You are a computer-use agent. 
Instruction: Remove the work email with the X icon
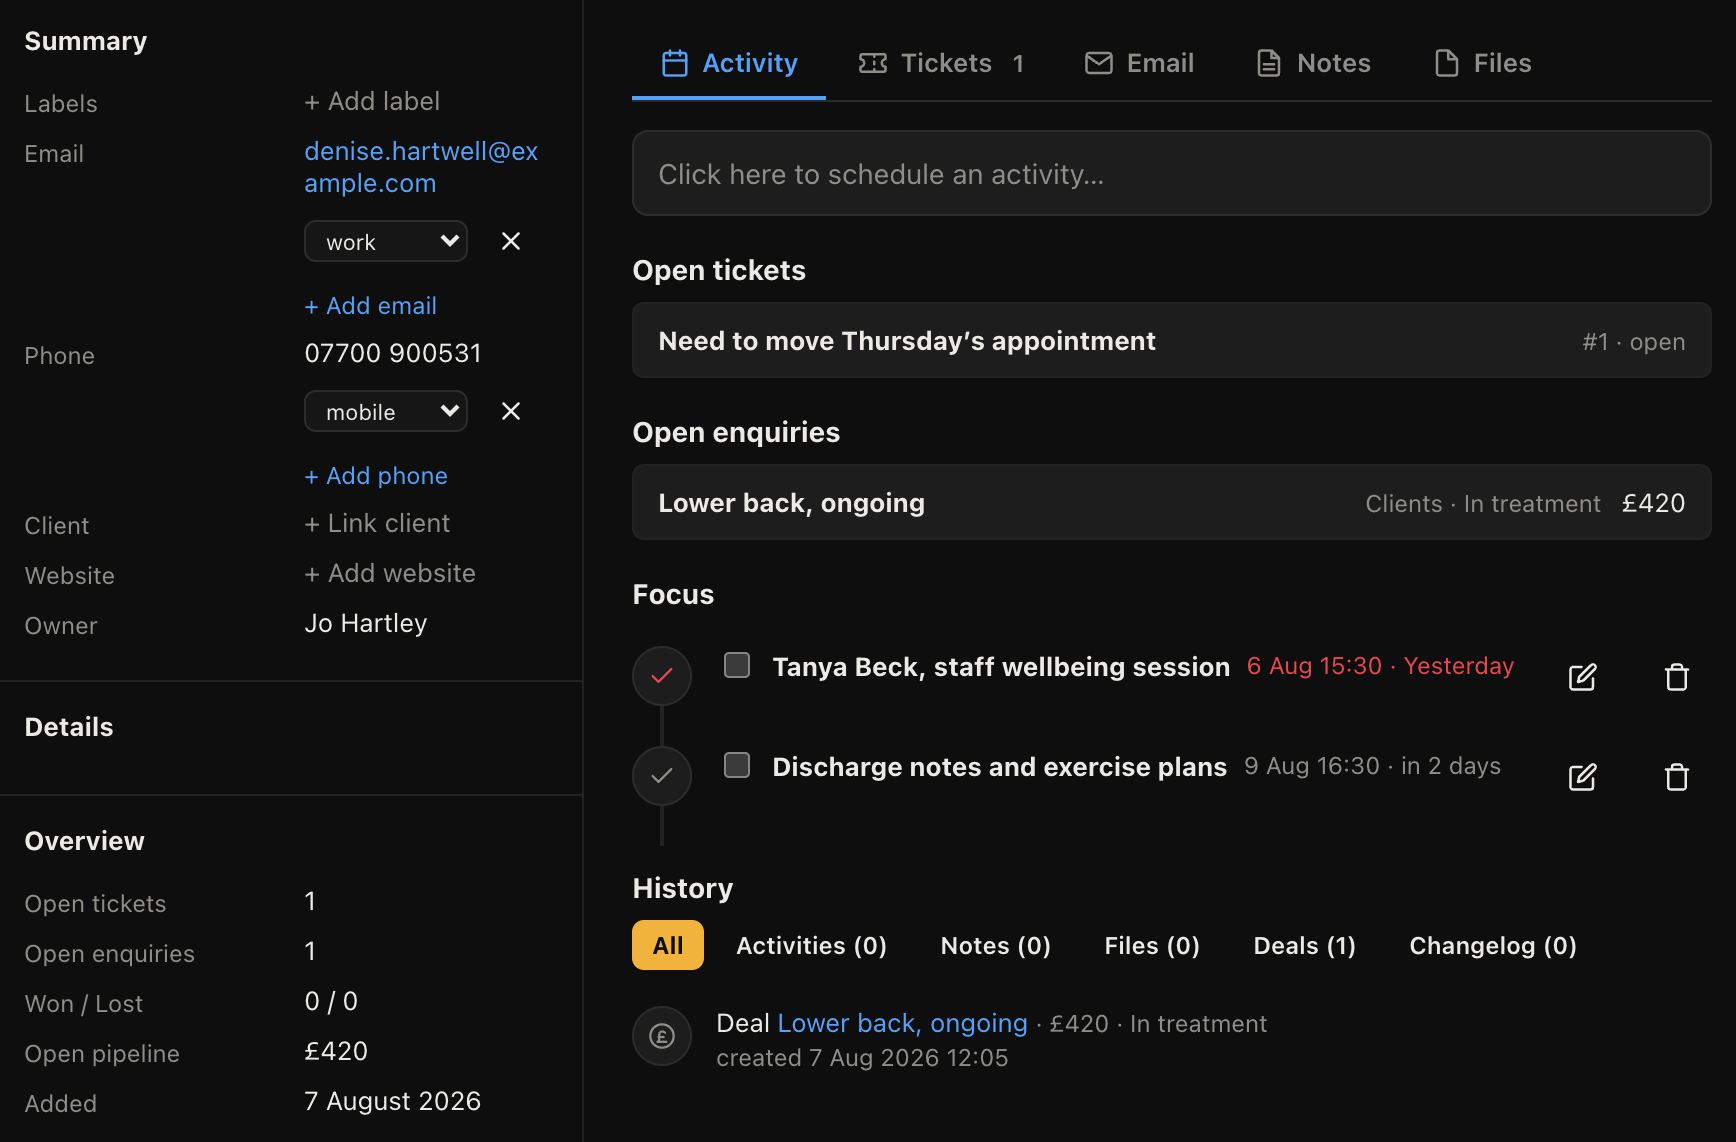click(x=511, y=241)
